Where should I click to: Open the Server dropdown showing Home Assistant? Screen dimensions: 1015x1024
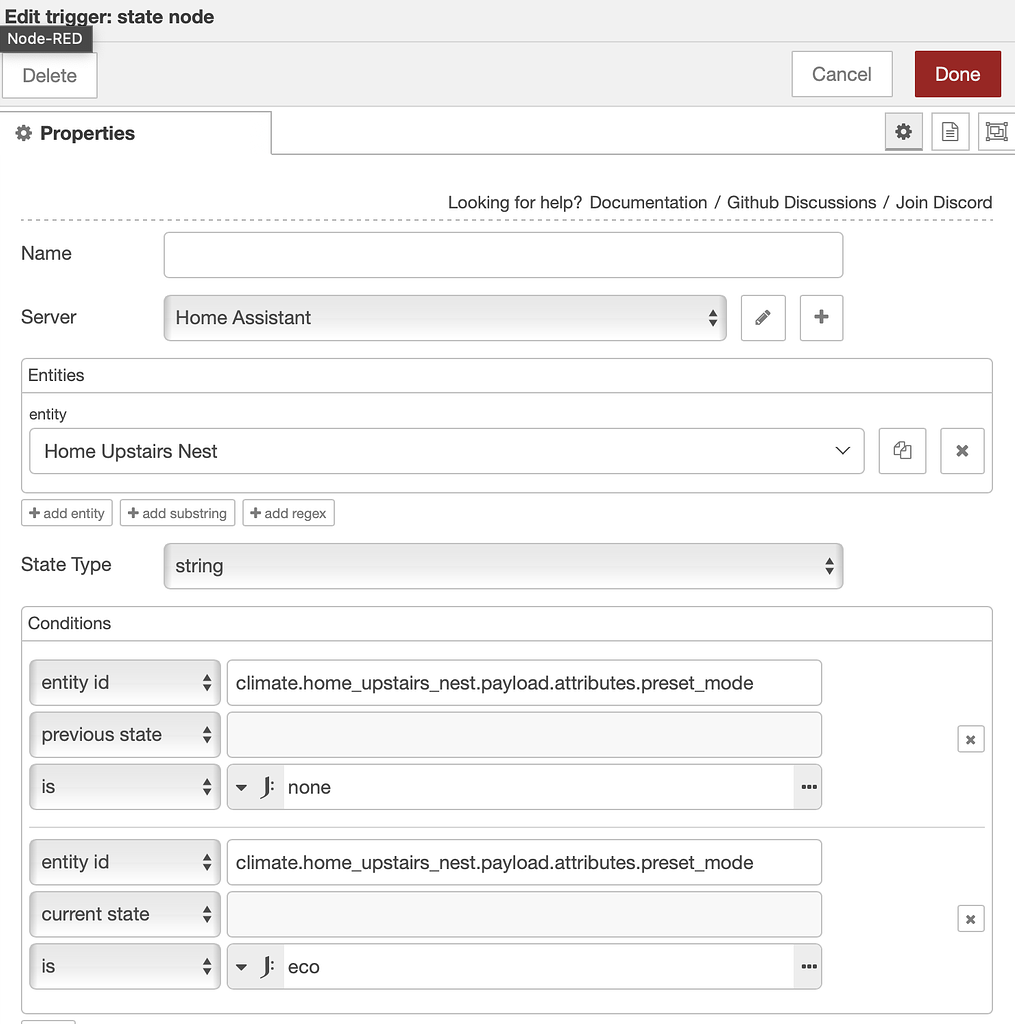pos(445,318)
